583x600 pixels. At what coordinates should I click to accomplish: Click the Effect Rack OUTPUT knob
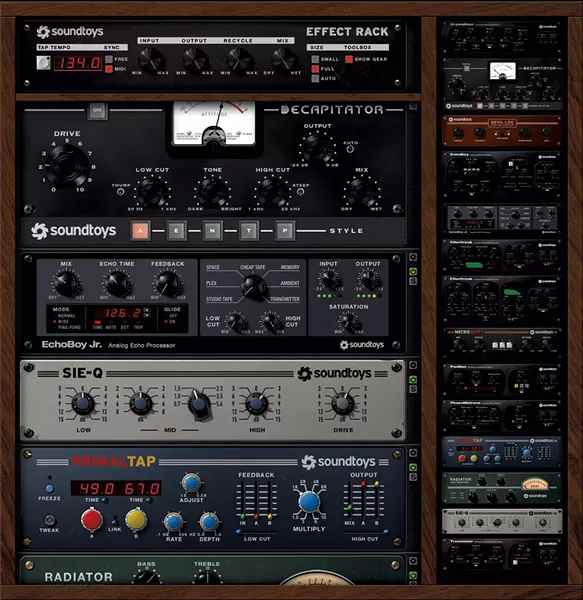coord(194,60)
